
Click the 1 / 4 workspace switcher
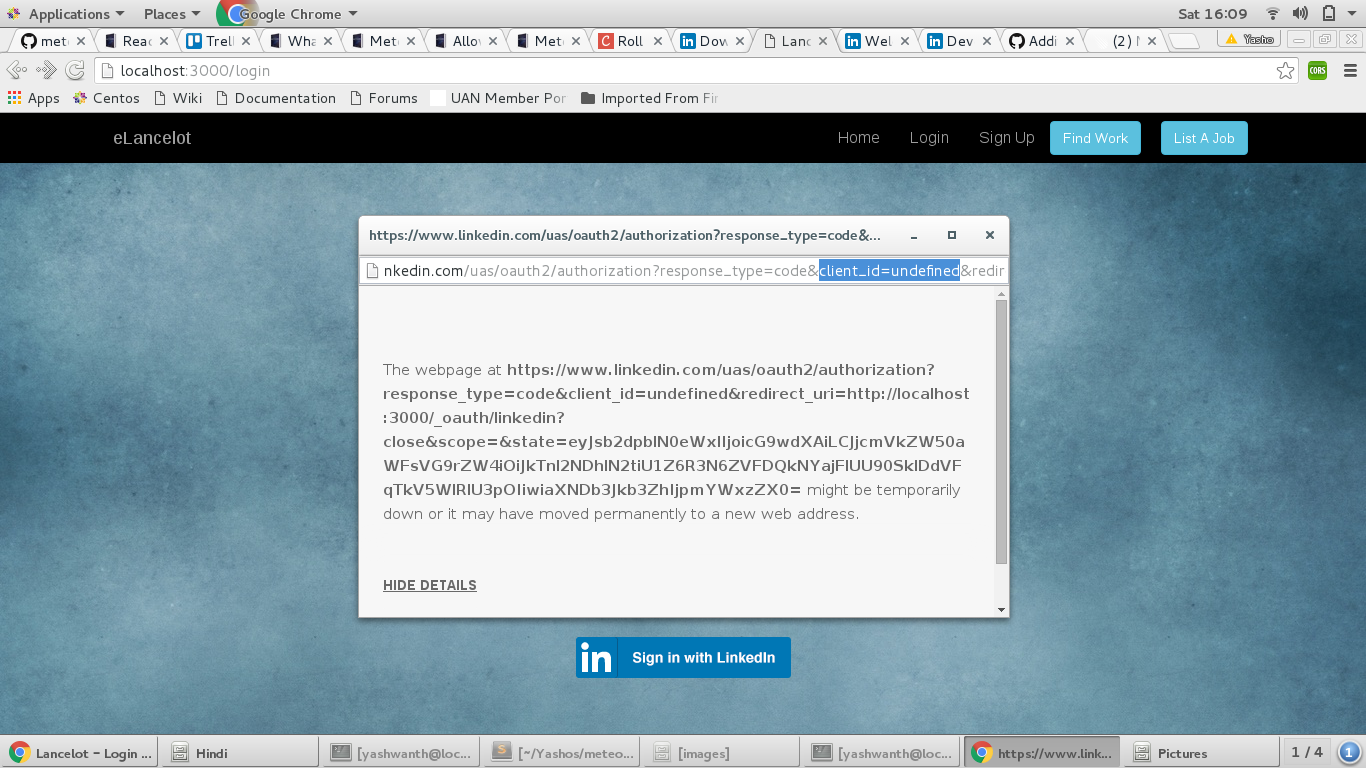[x=1306, y=752]
